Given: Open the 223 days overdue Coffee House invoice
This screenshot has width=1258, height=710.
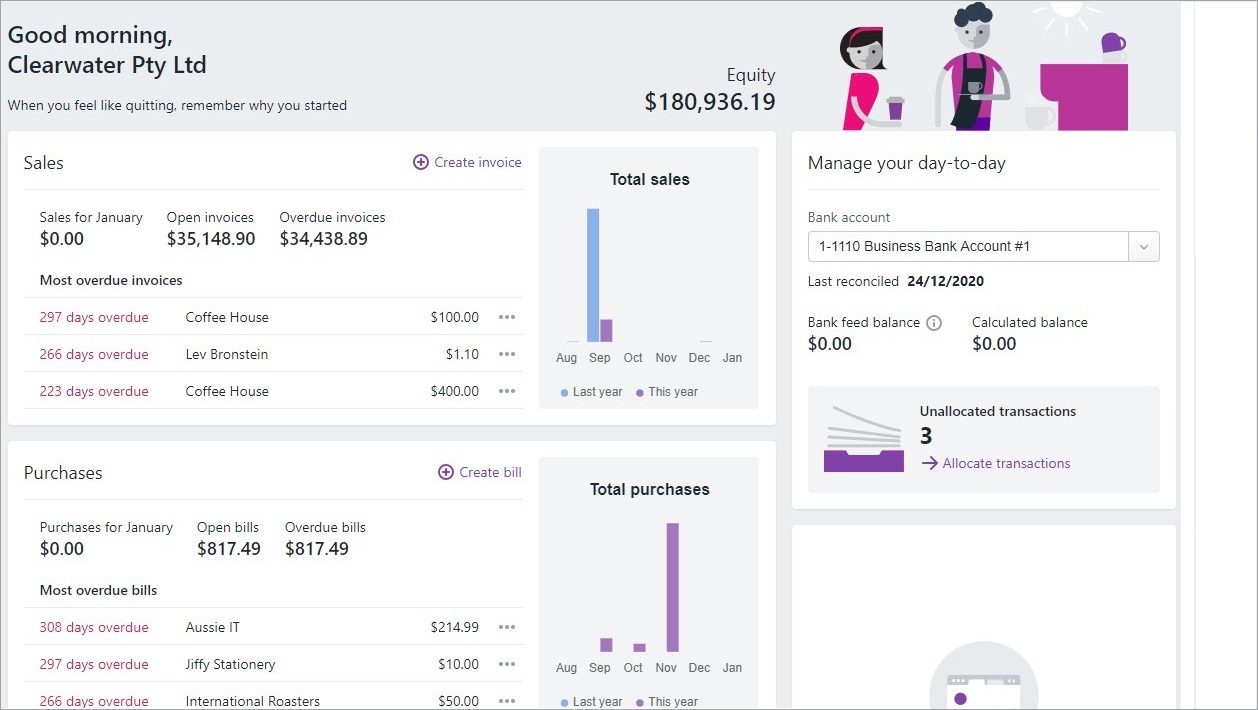Looking at the screenshot, I should click(94, 391).
